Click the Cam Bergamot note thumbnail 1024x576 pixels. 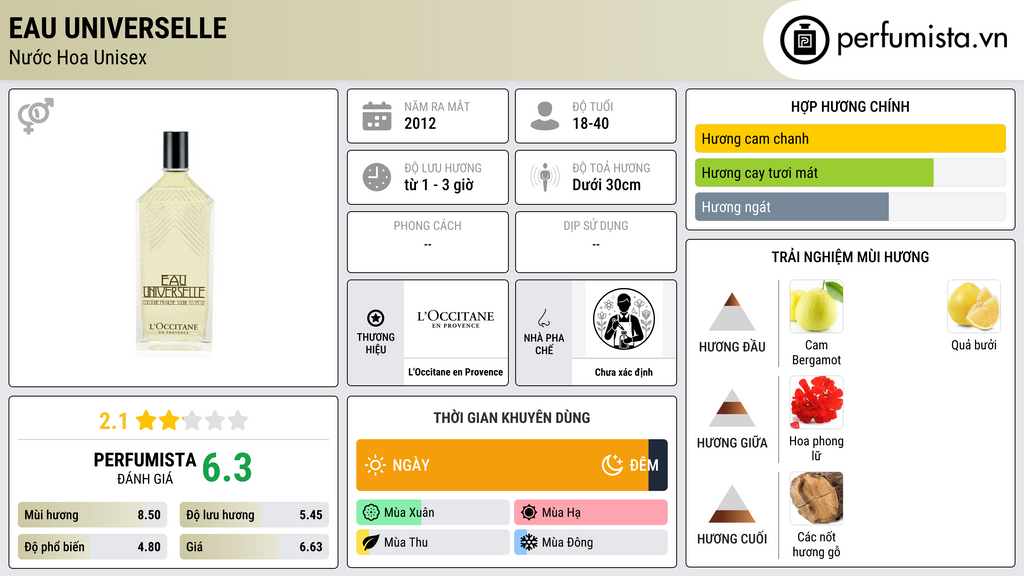tap(816, 307)
